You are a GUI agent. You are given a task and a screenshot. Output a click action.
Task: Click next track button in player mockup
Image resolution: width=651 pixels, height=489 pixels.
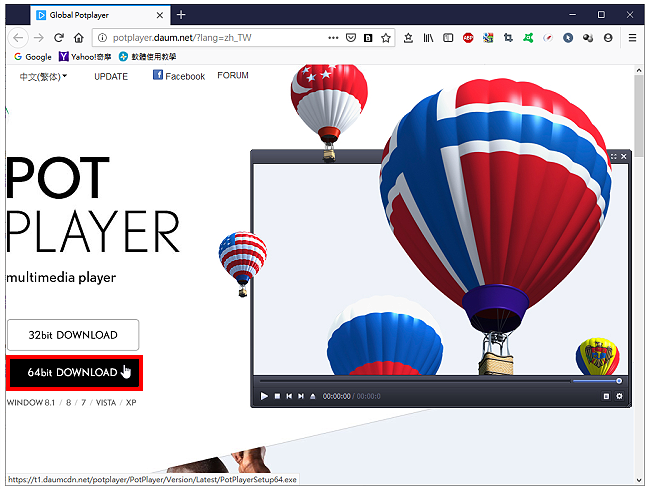301,396
